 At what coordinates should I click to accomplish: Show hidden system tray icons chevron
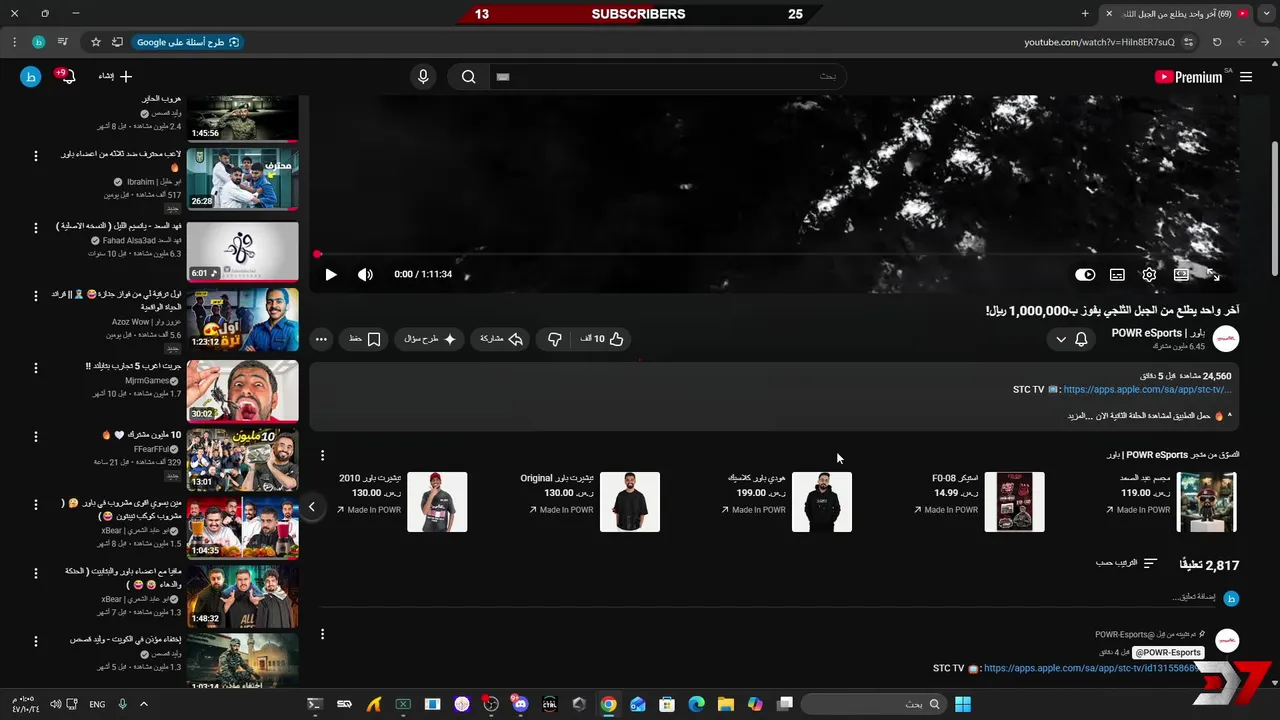(x=144, y=704)
